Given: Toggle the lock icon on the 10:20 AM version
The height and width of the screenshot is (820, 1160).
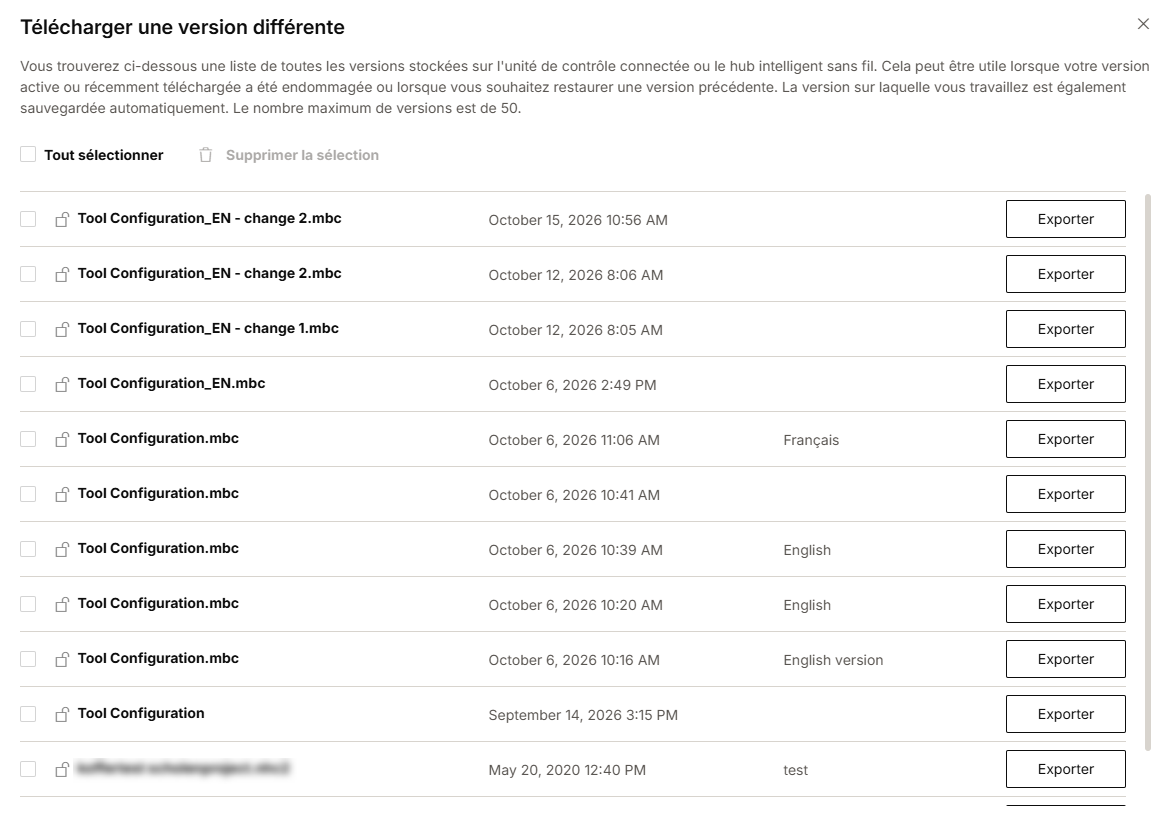Looking at the screenshot, I should (62, 604).
